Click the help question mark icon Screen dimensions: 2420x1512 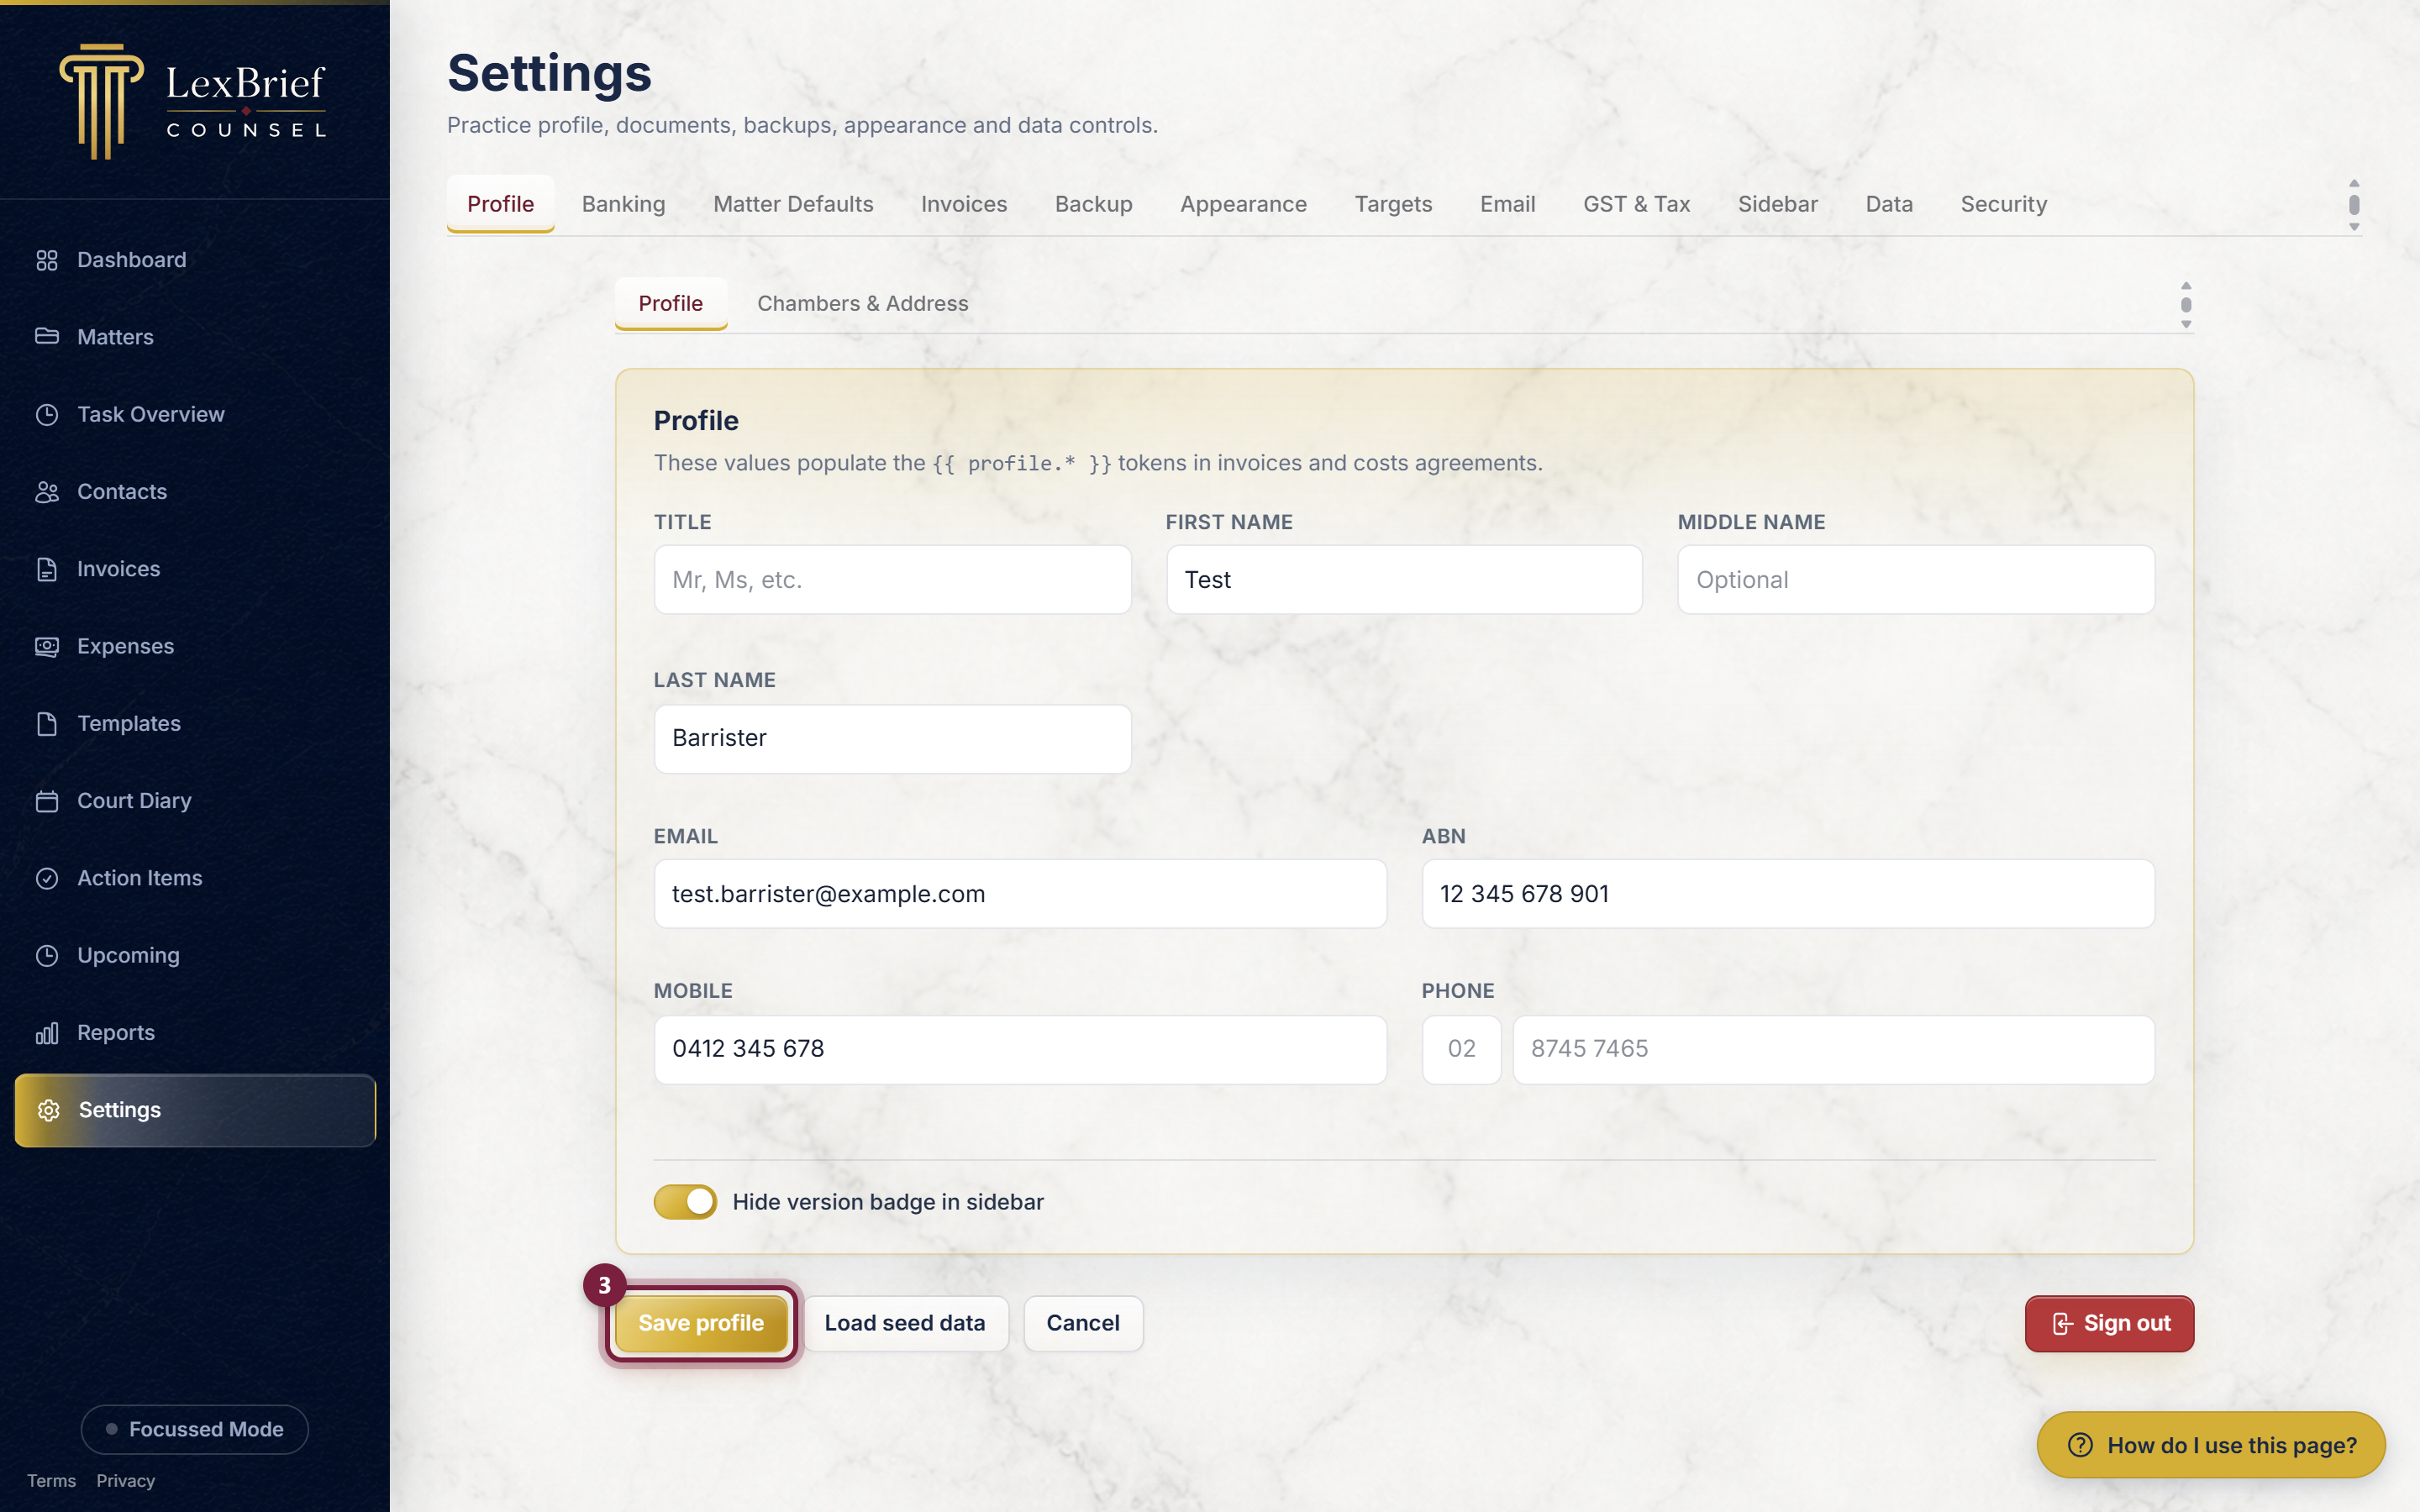pyautogui.click(x=2080, y=1445)
